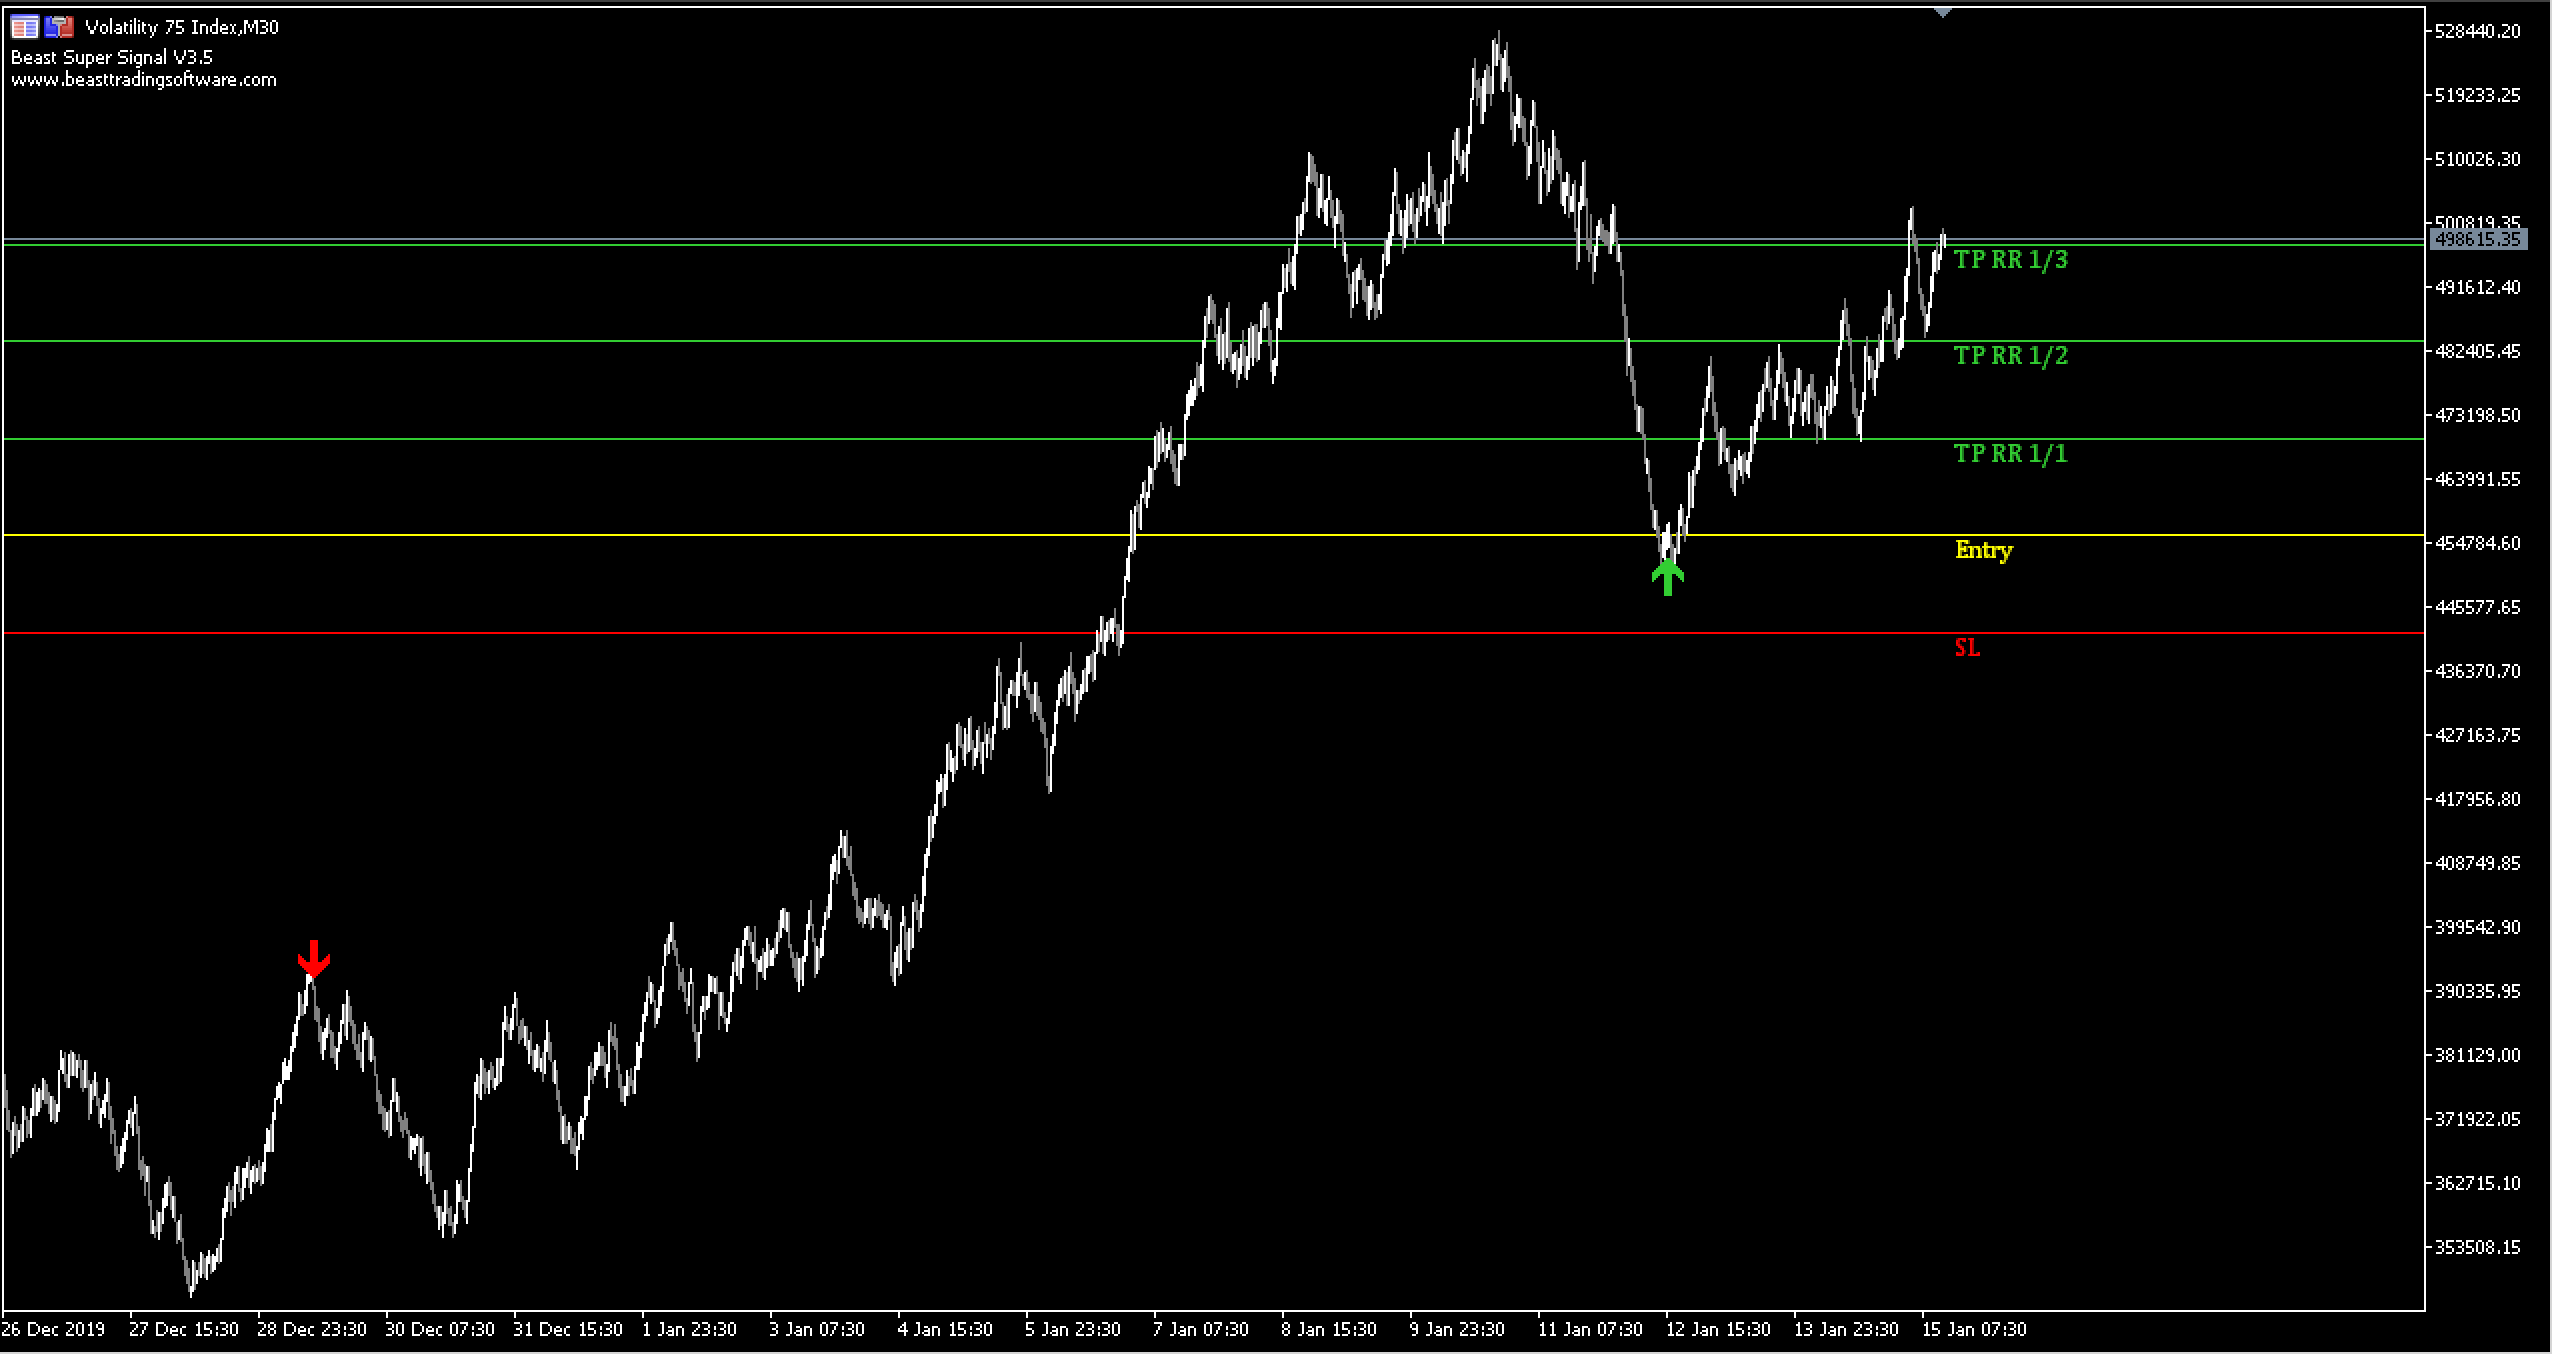Click the Beast Super Signal V3.5 text
Image resolution: width=2554 pixels, height=1354 pixels.
click(x=112, y=57)
